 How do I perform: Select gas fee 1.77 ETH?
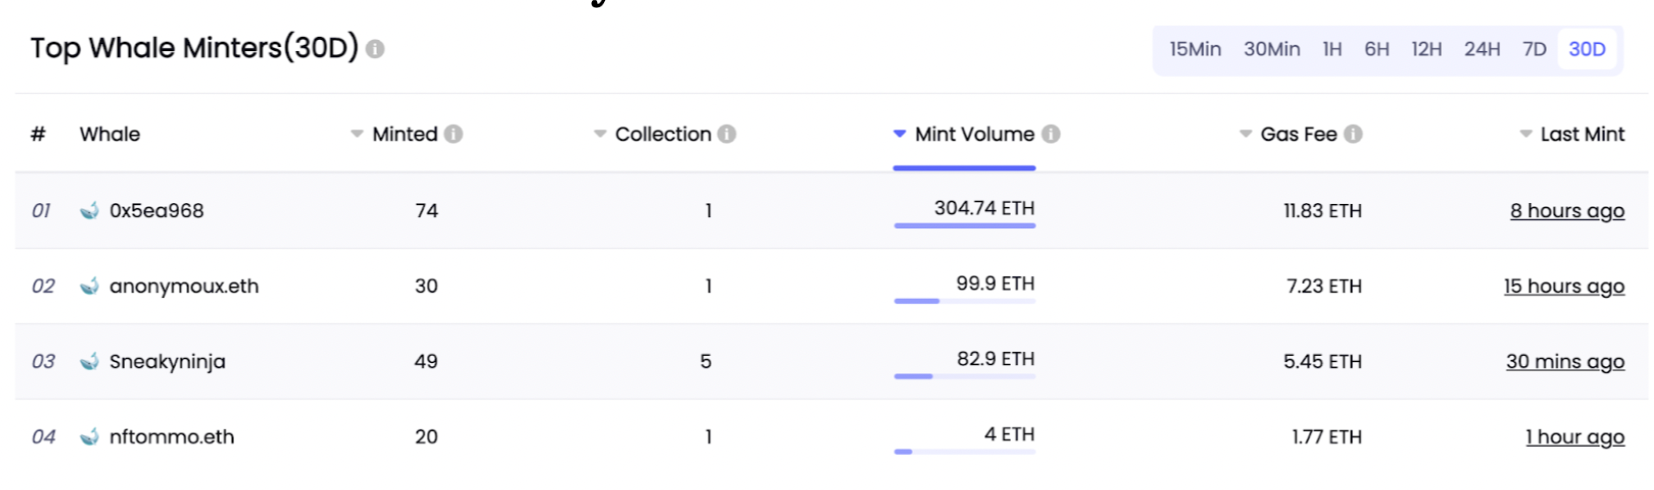[1327, 437]
